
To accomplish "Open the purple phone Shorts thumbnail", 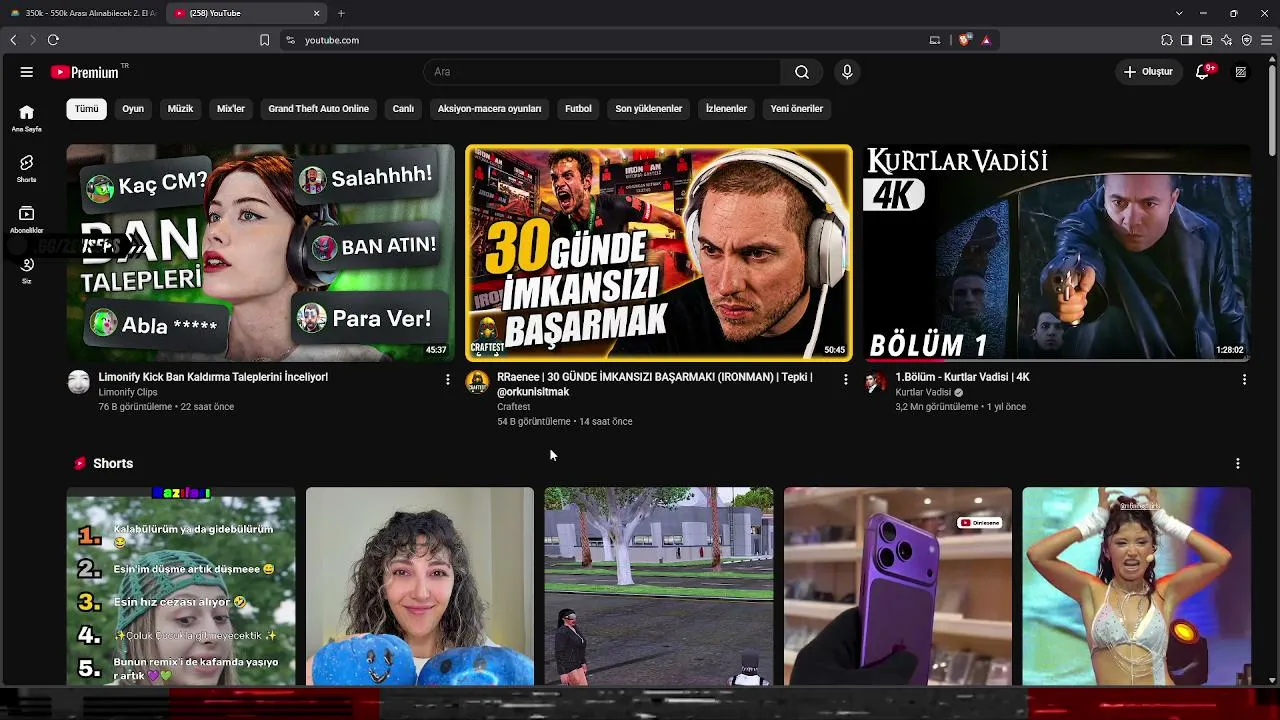I will pos(898,586).
